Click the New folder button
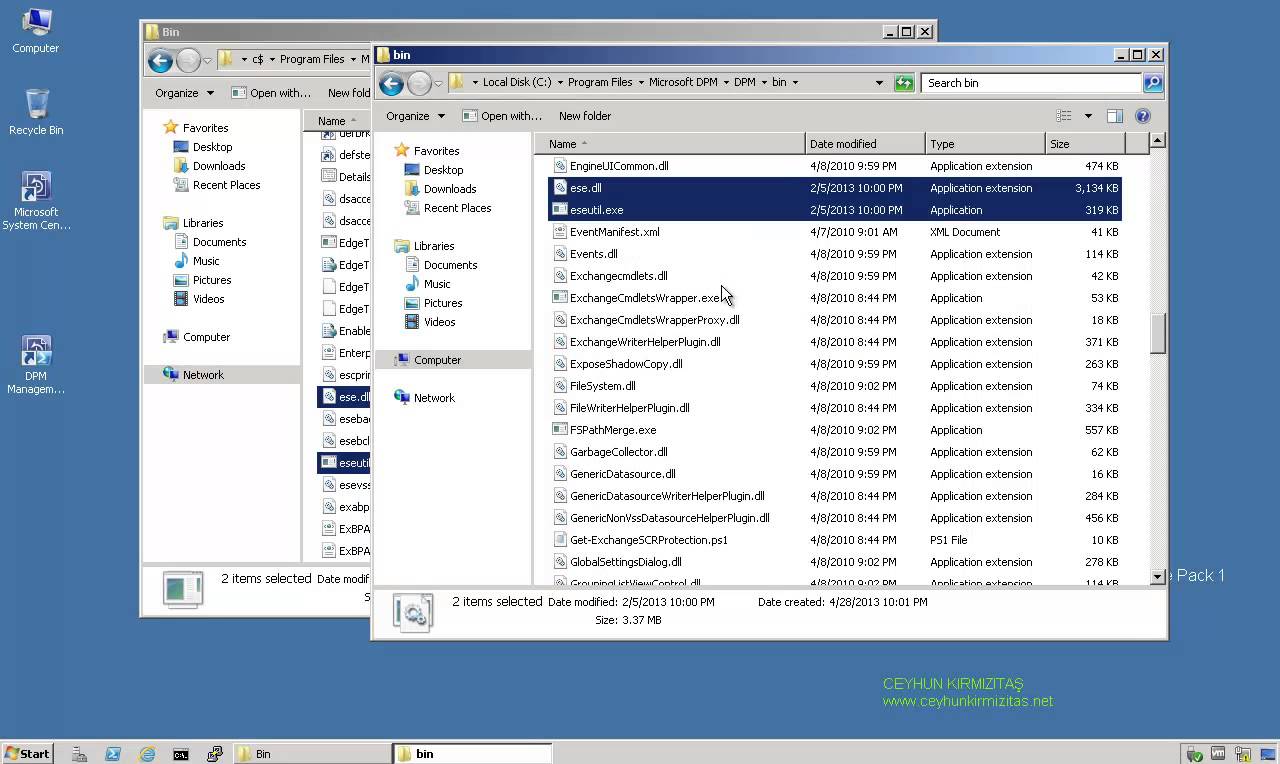Viewport: 1280px width, 764px height. pyautogui.click(x=585, y=116)
